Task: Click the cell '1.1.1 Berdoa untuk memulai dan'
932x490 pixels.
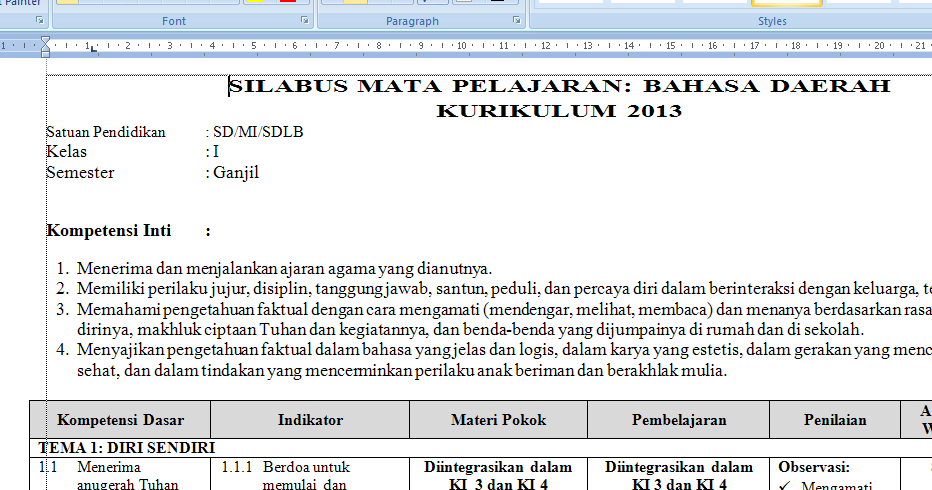Action: [x=309, y=475]
